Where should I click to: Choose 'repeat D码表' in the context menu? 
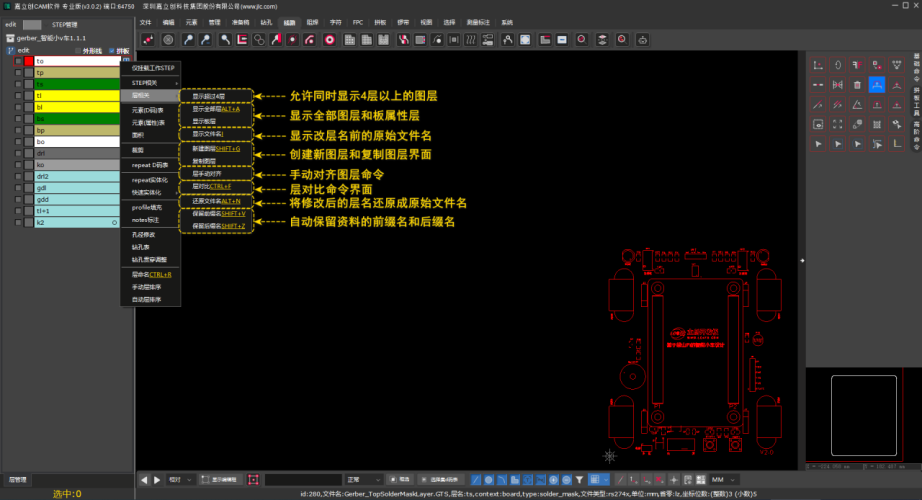click(x=151, y=165)
